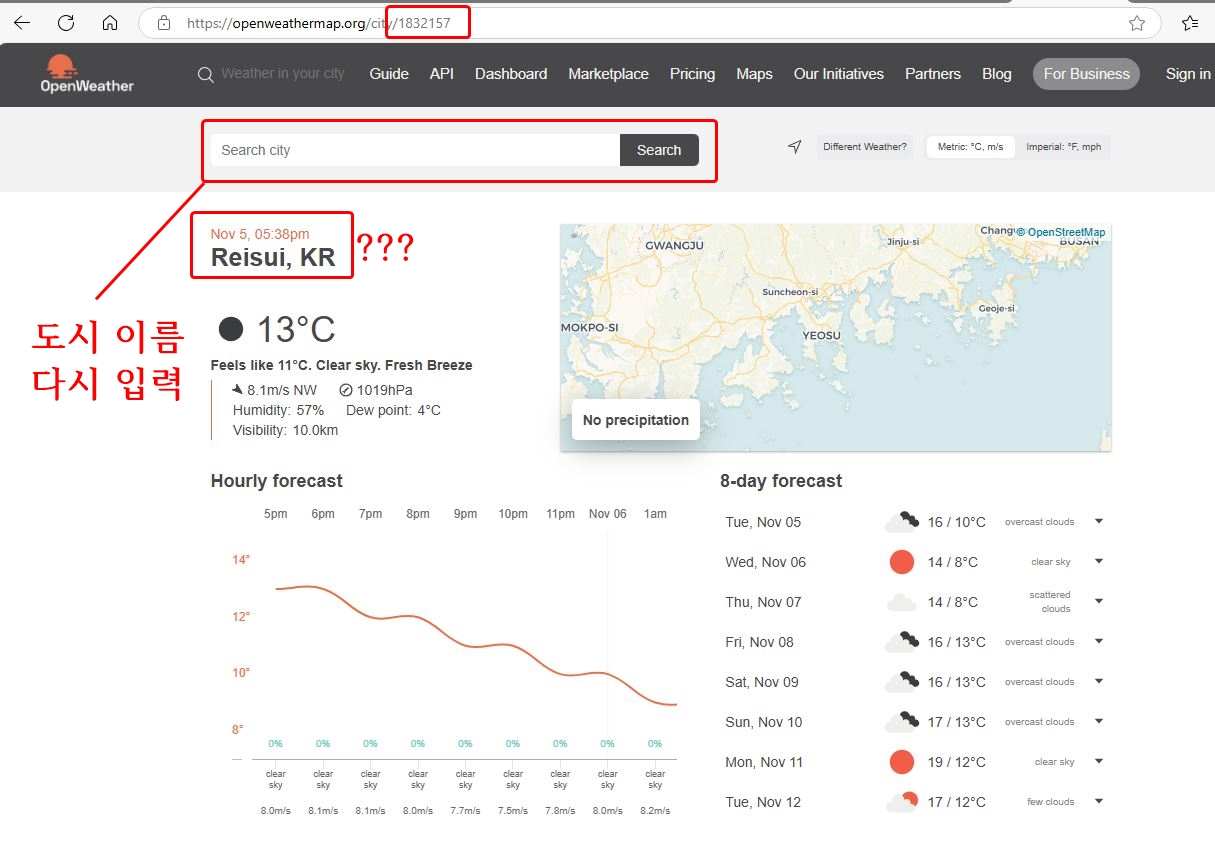Screen dimensions: 1215x852
Task: Open the favorites list icon
Action: tap(1190, 23)
